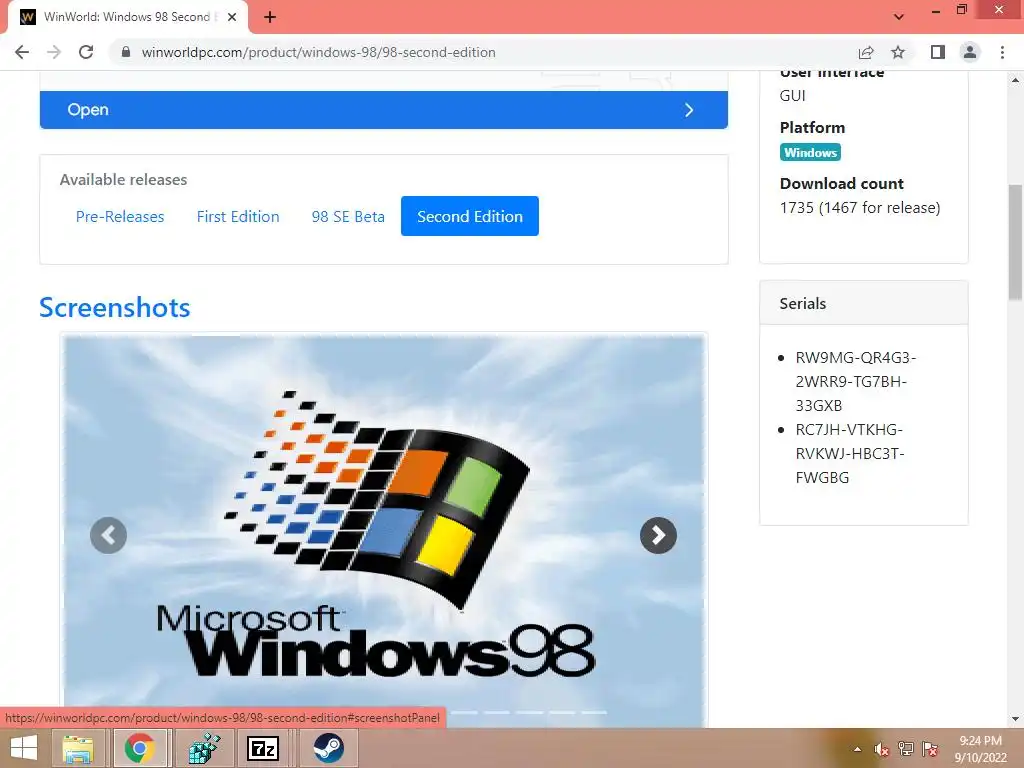This screenshot has width=1024, height=768.
Task: Open a new browser tab
Action: point(270,18)
